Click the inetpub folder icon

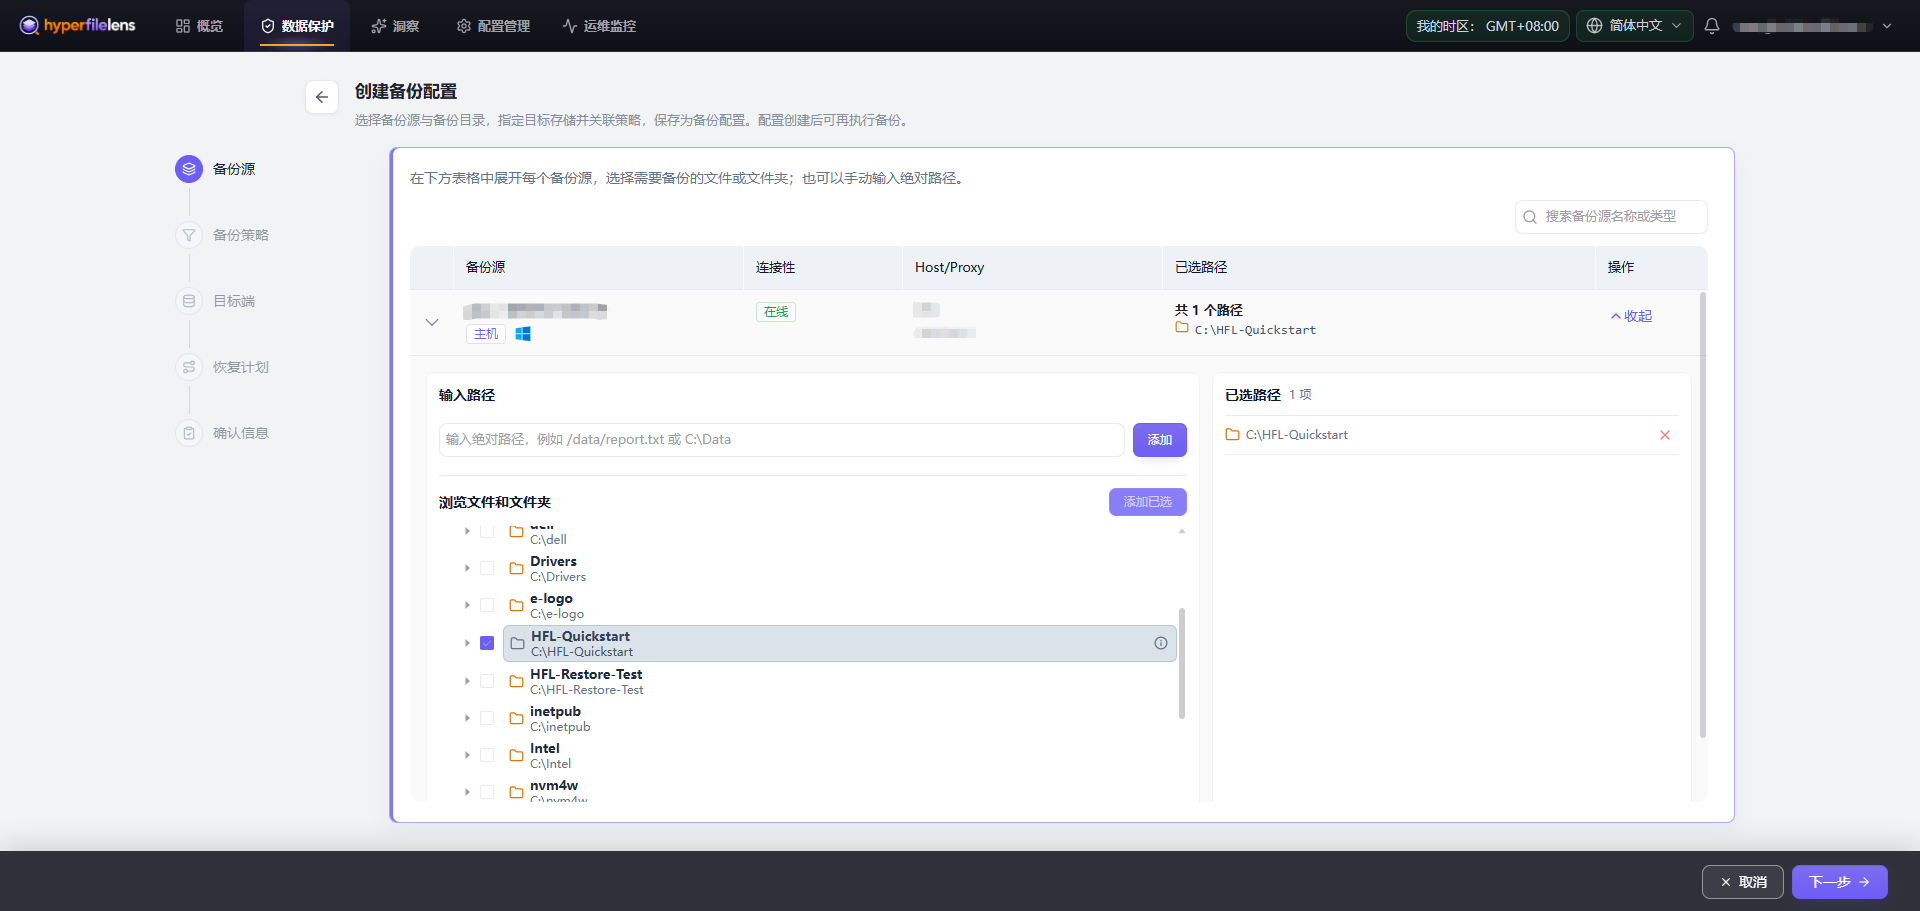pos(517,718)
